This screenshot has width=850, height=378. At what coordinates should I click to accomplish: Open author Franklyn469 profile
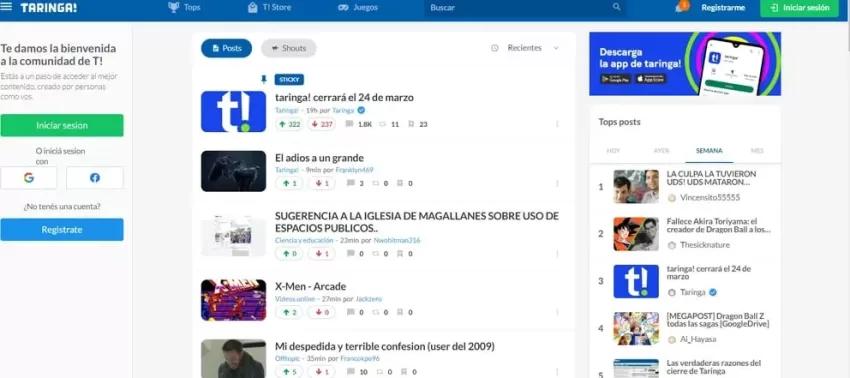click(355, 170)
